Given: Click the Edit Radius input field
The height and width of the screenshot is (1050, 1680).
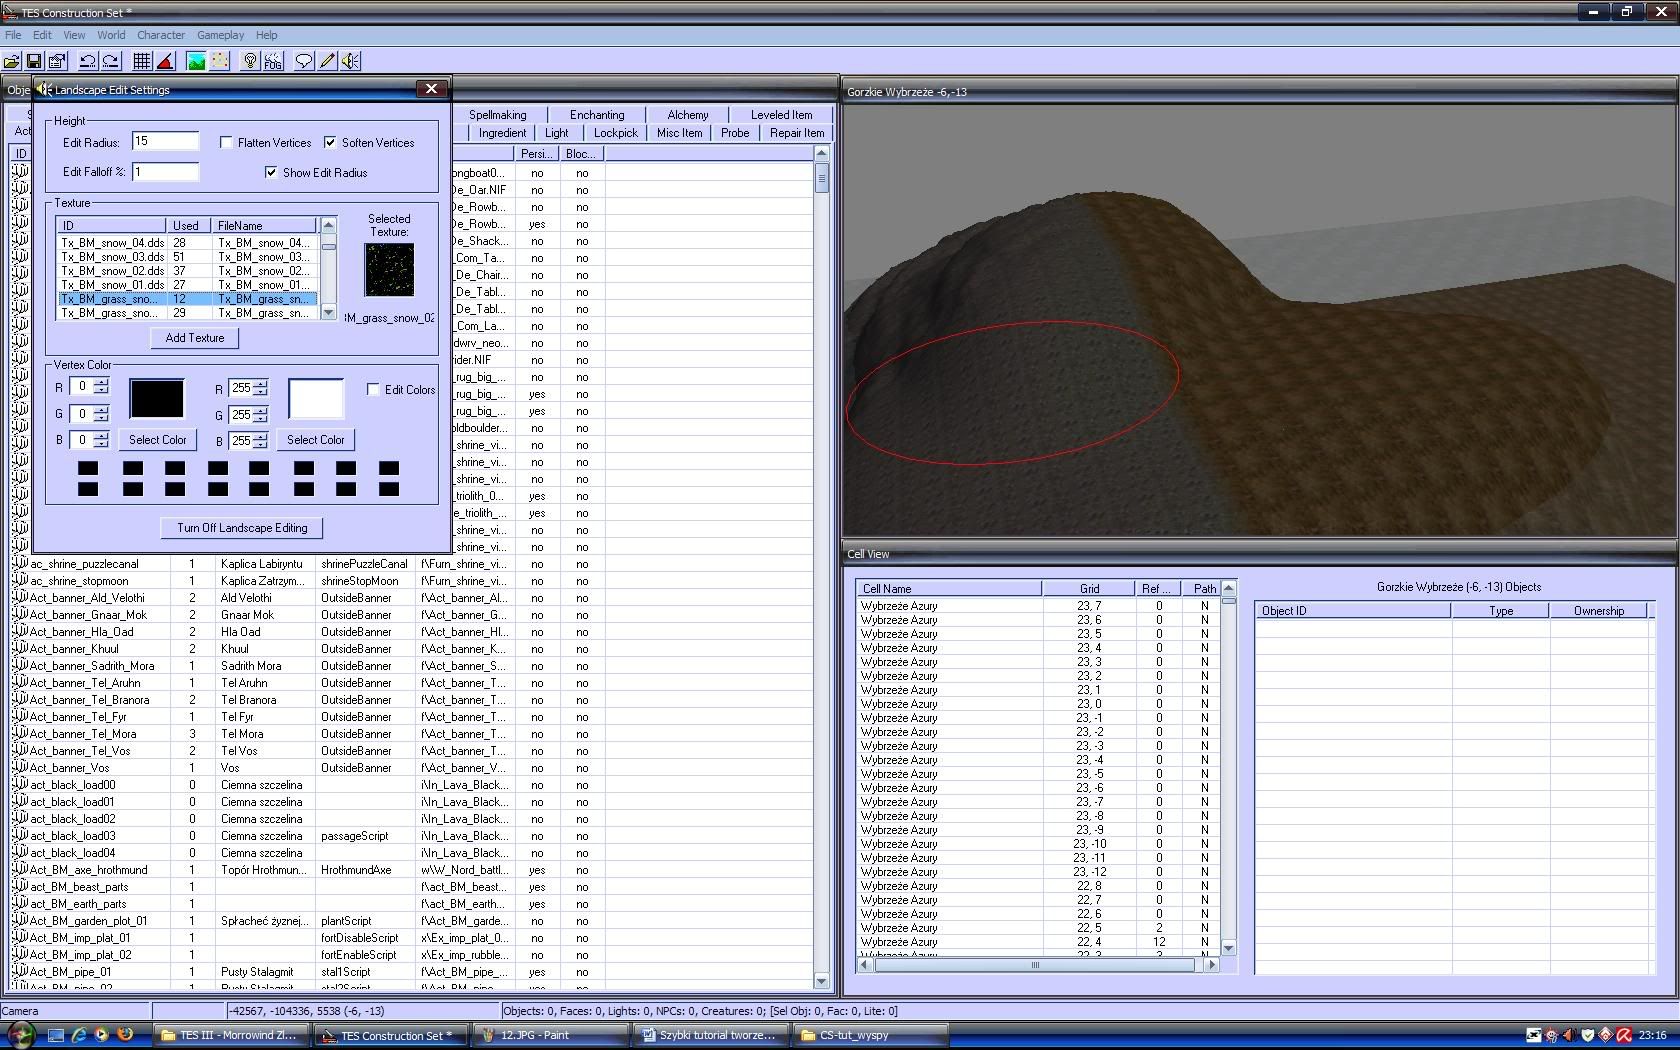Looking at the screenshot, I should click(165, 142).
